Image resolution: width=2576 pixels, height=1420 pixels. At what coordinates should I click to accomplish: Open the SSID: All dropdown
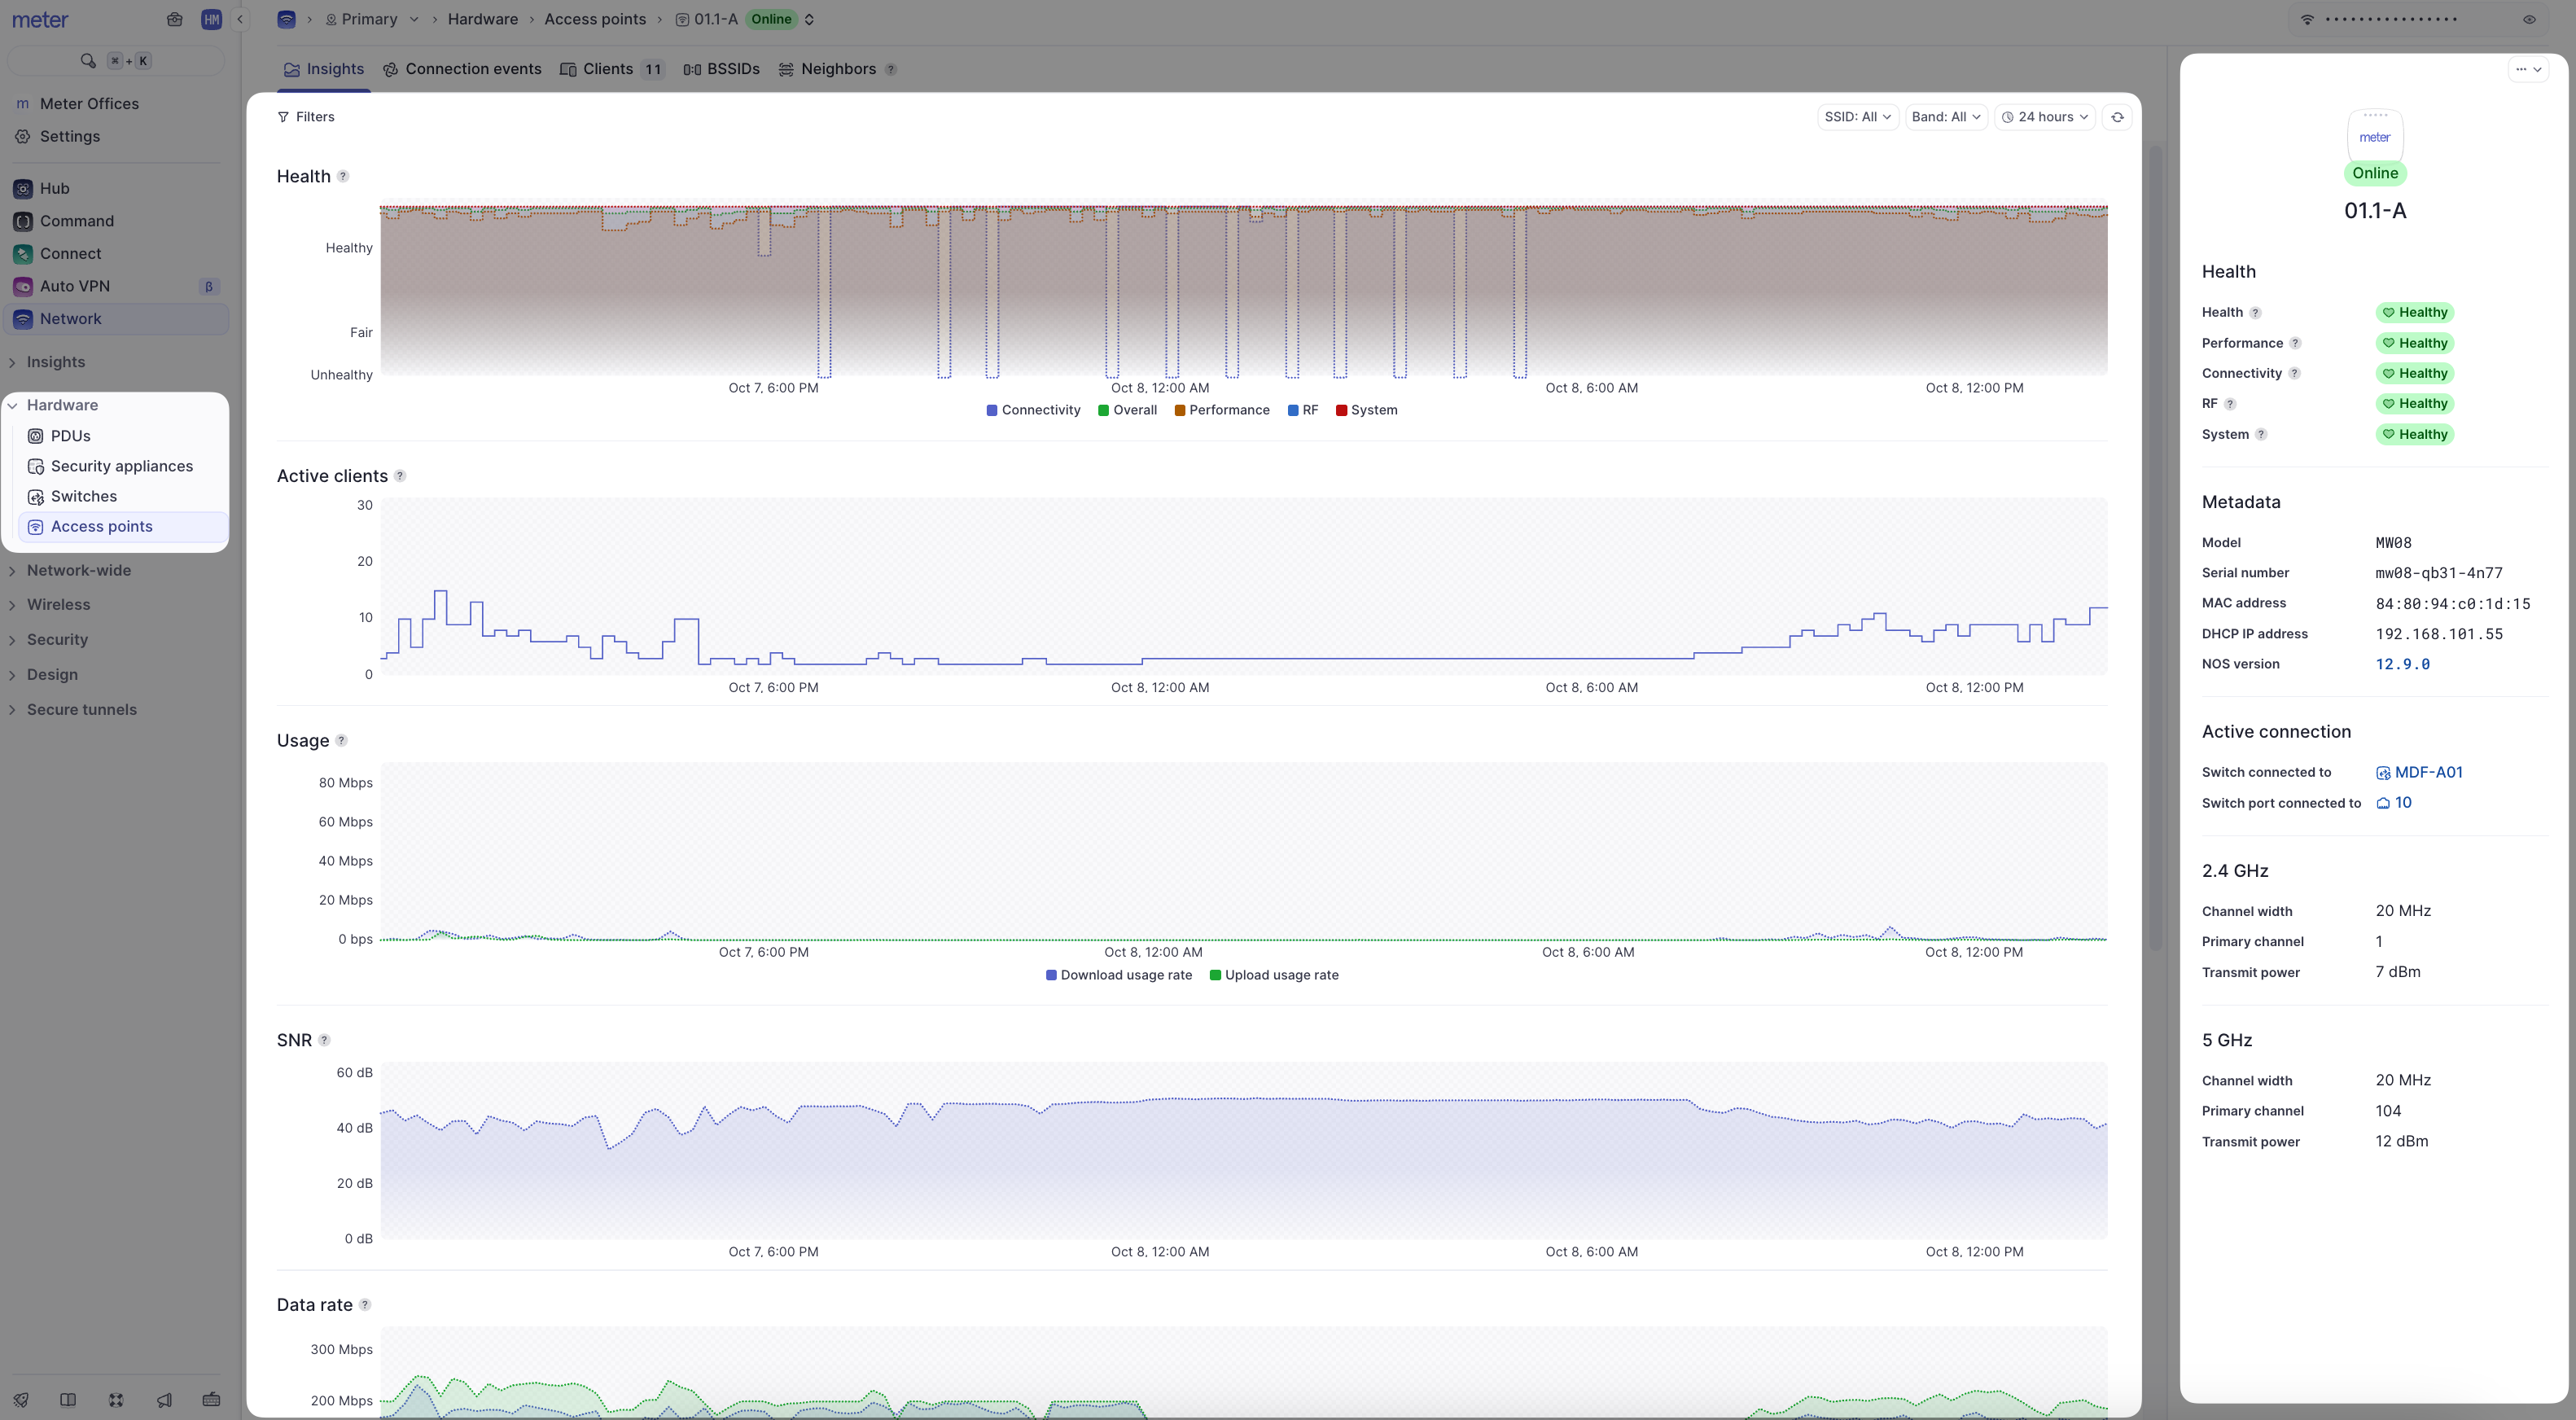(x=1856, y=117)
